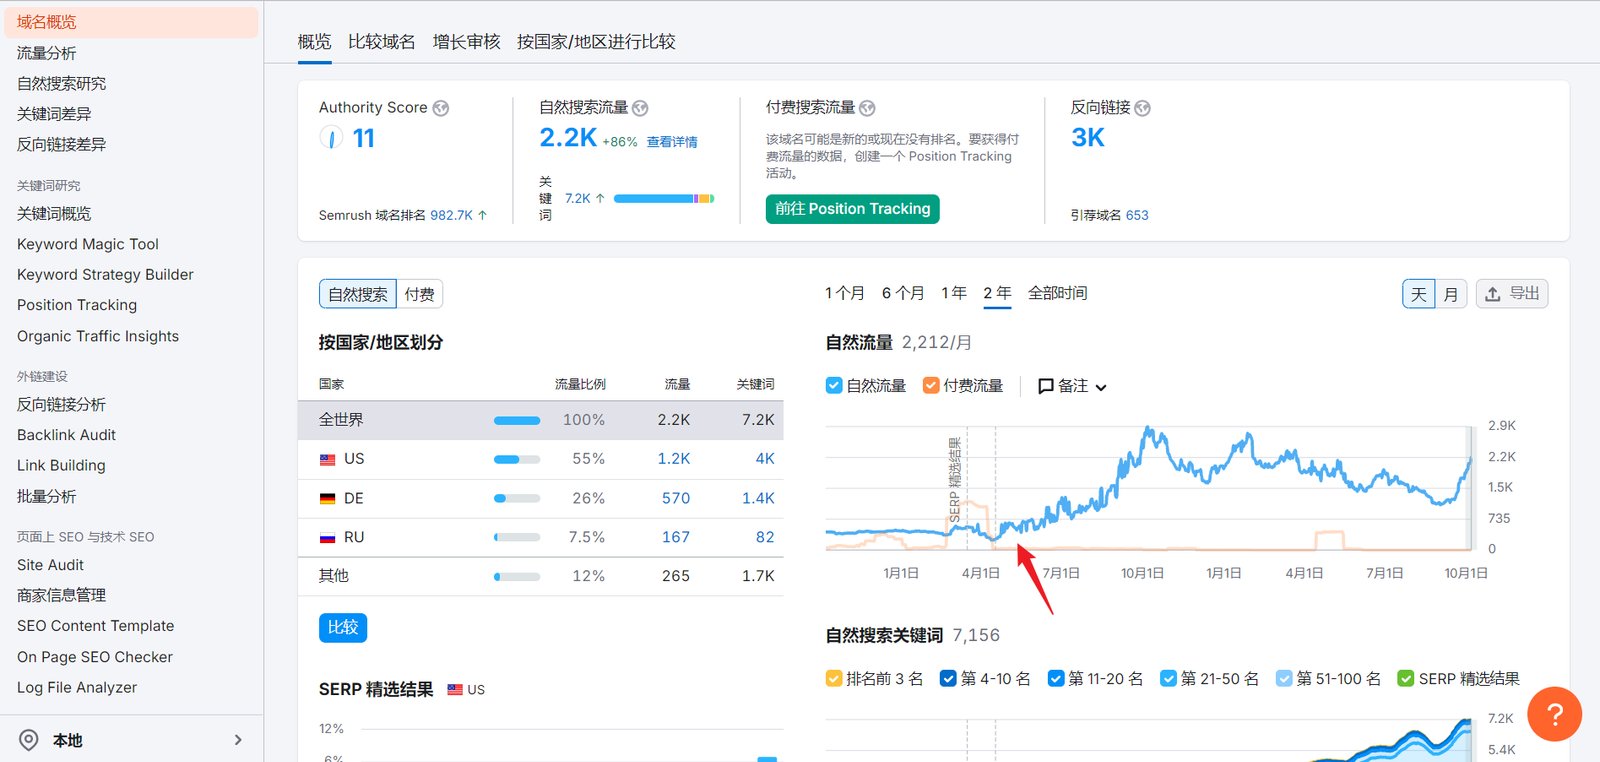Viewport: 1600px width, 762px height.
Task: Click the US flag in country table
Action: tap(327, 459)
